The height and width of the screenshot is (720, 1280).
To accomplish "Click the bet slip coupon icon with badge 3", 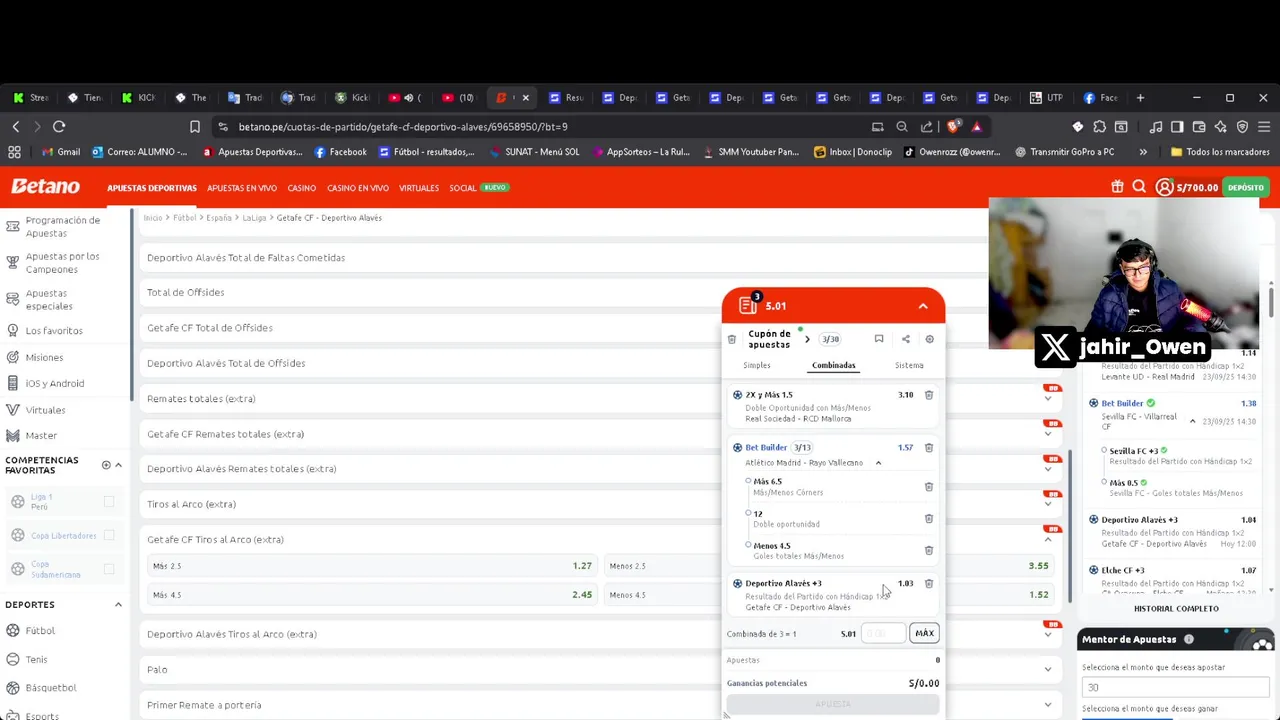I will 748,305.
